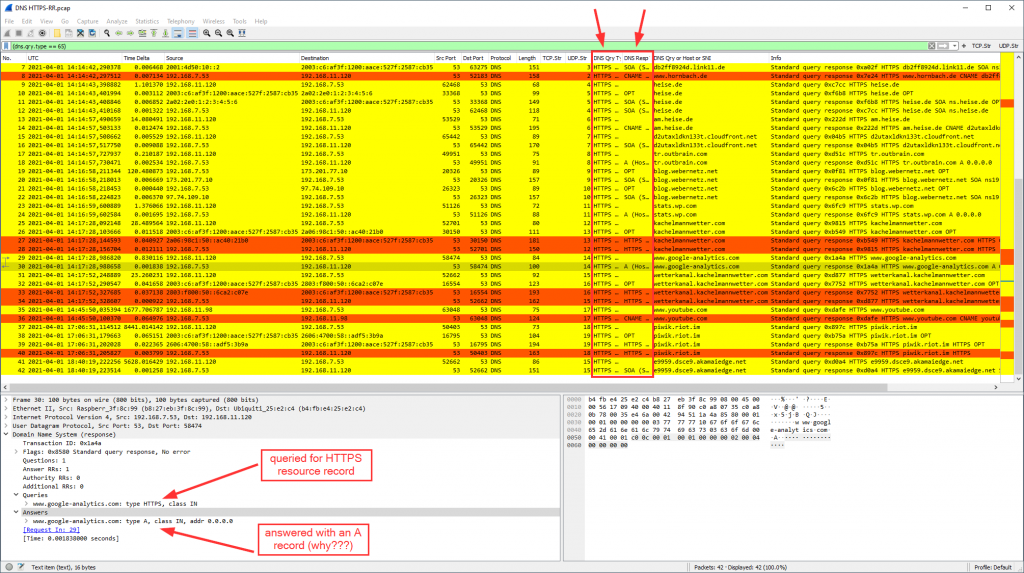Click Profile: Default in status bar
Viewport: 1024px width, 573px height.
(993, 567)
